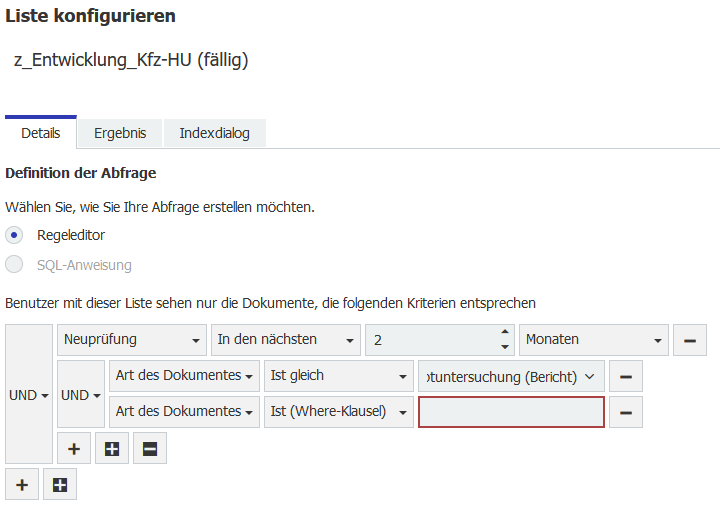Choose the SQL-Anweisung radio option
720x507 pixels.
(15, 265)
